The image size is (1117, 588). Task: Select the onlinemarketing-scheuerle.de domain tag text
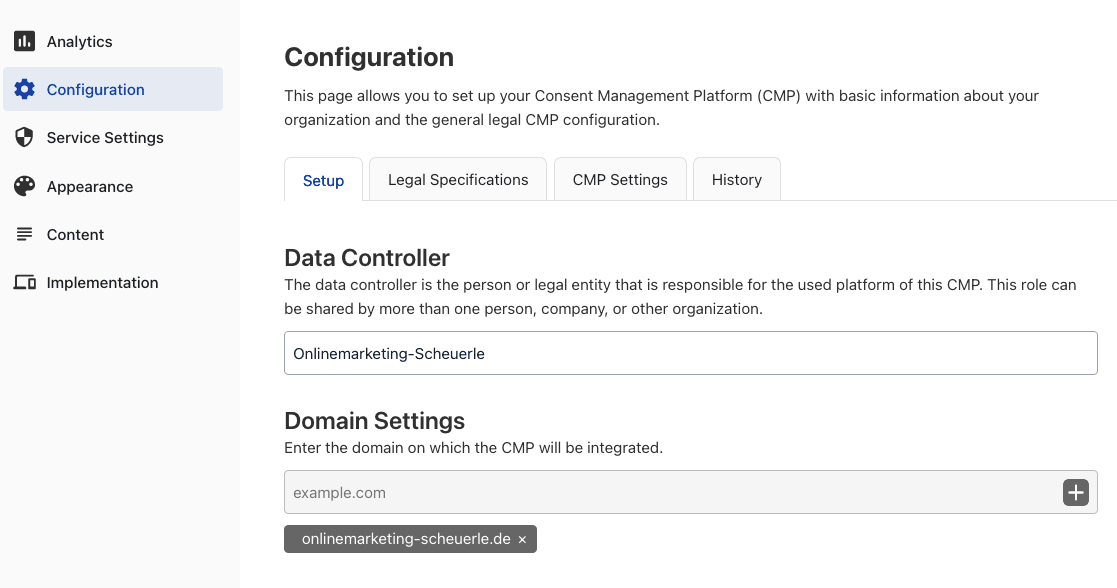406,539
